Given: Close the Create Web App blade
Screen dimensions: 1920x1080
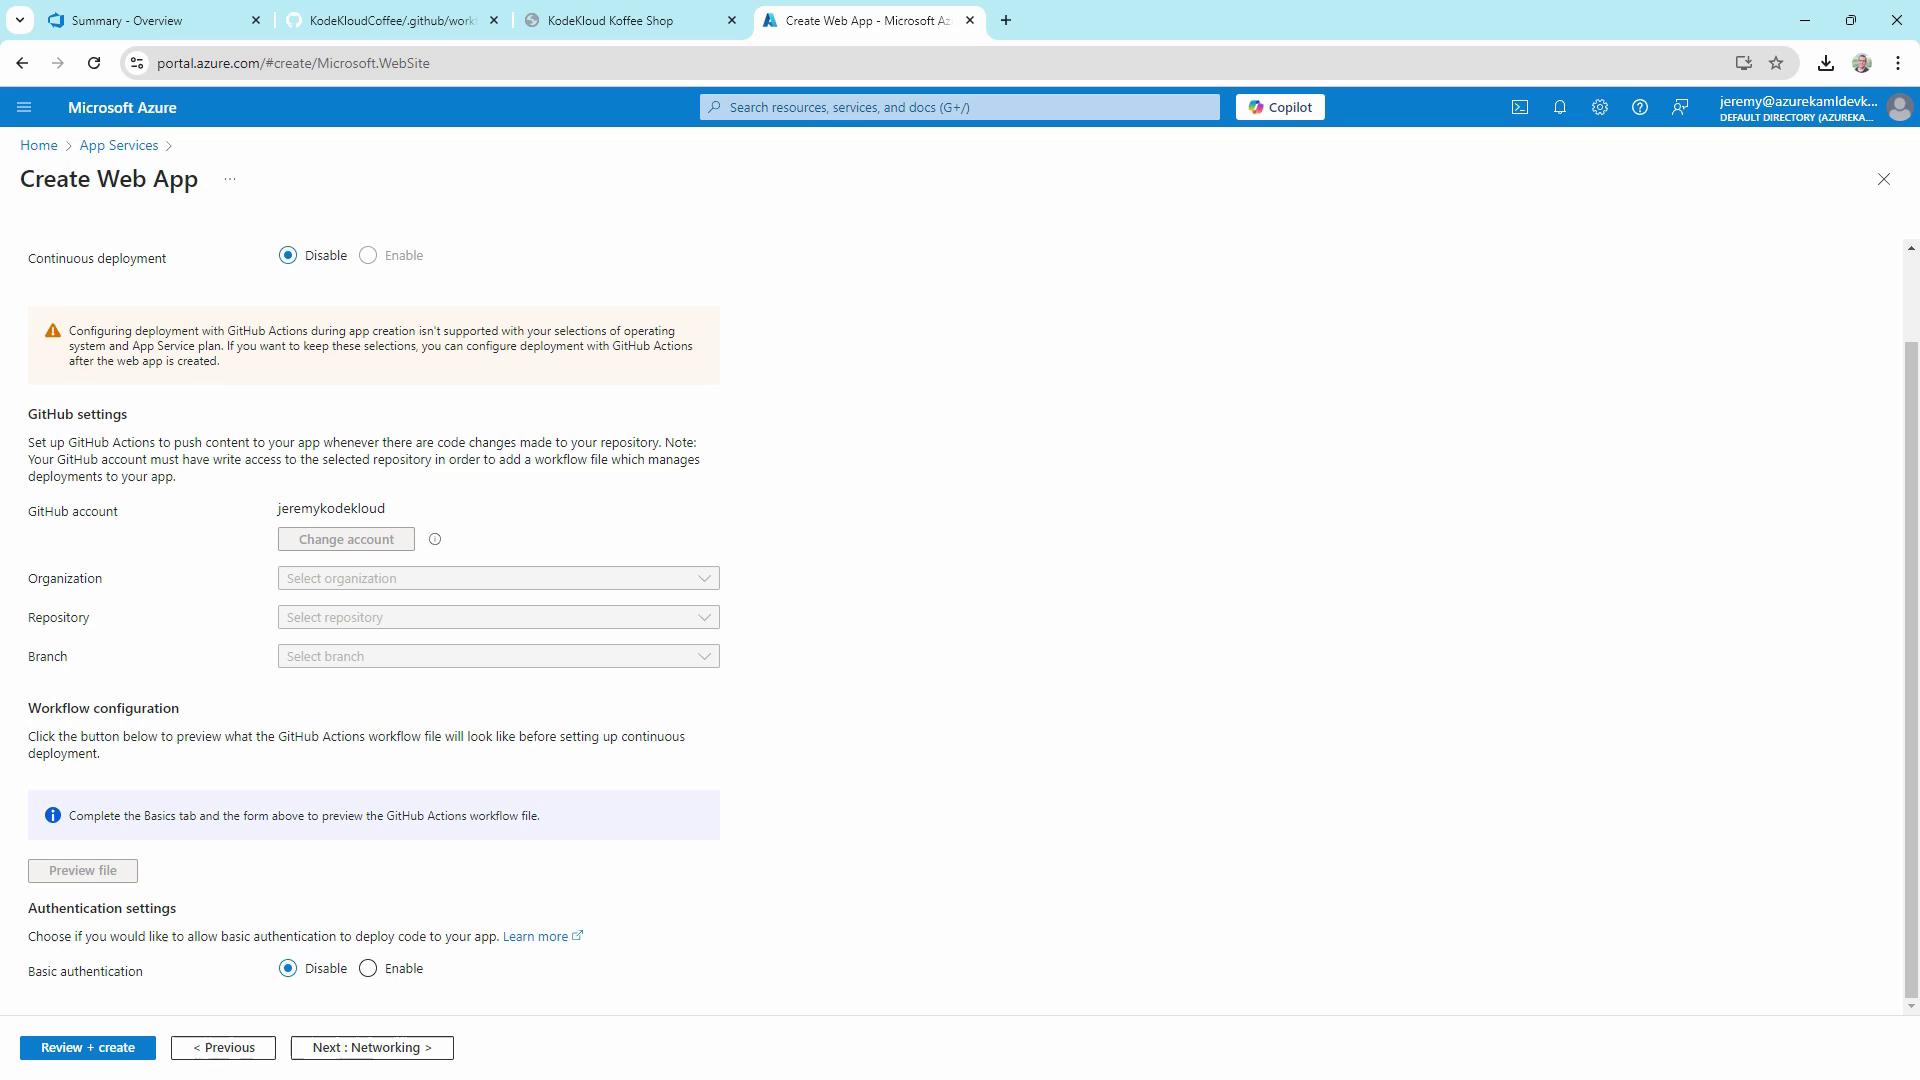Looking at the screenshot, I should pyautogui.click(x=1883, y=179).
